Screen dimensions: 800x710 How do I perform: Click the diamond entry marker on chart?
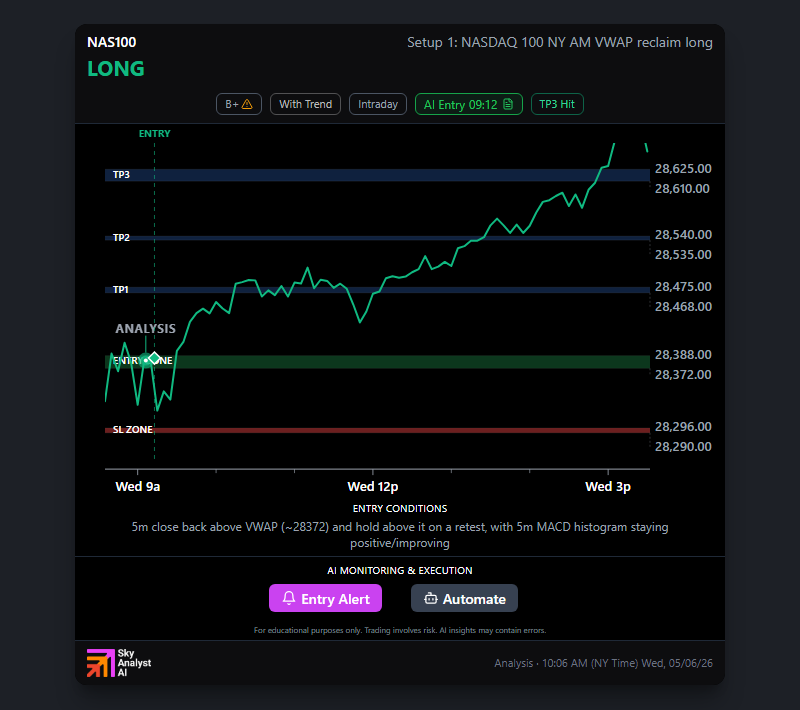click(155, 358)
